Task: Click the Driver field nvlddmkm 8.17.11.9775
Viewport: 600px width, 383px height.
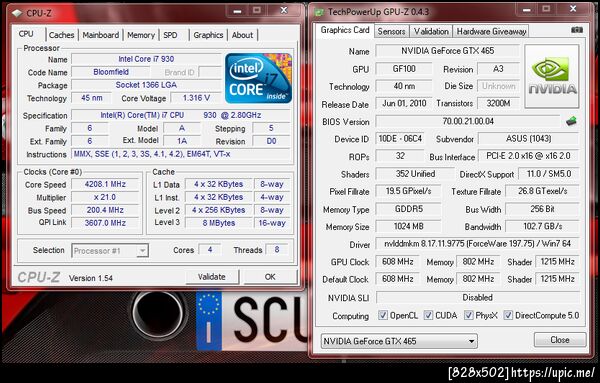Action: click(x=477, y=243)
